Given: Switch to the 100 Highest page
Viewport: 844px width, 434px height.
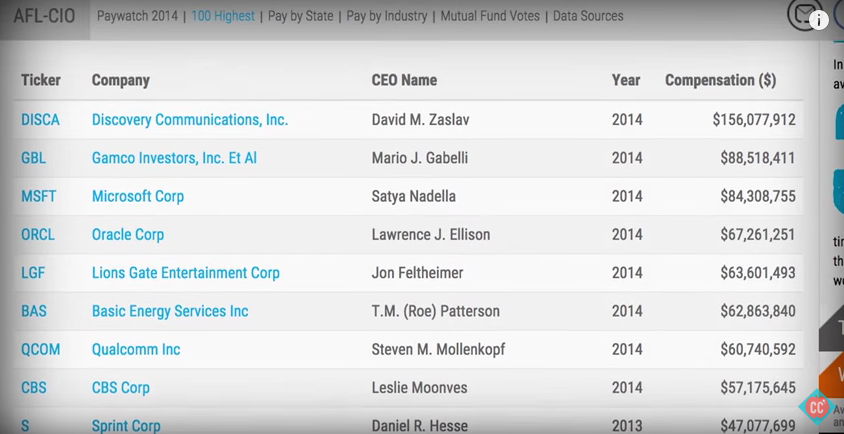Looking at the screenshot, I should [223, 16].
